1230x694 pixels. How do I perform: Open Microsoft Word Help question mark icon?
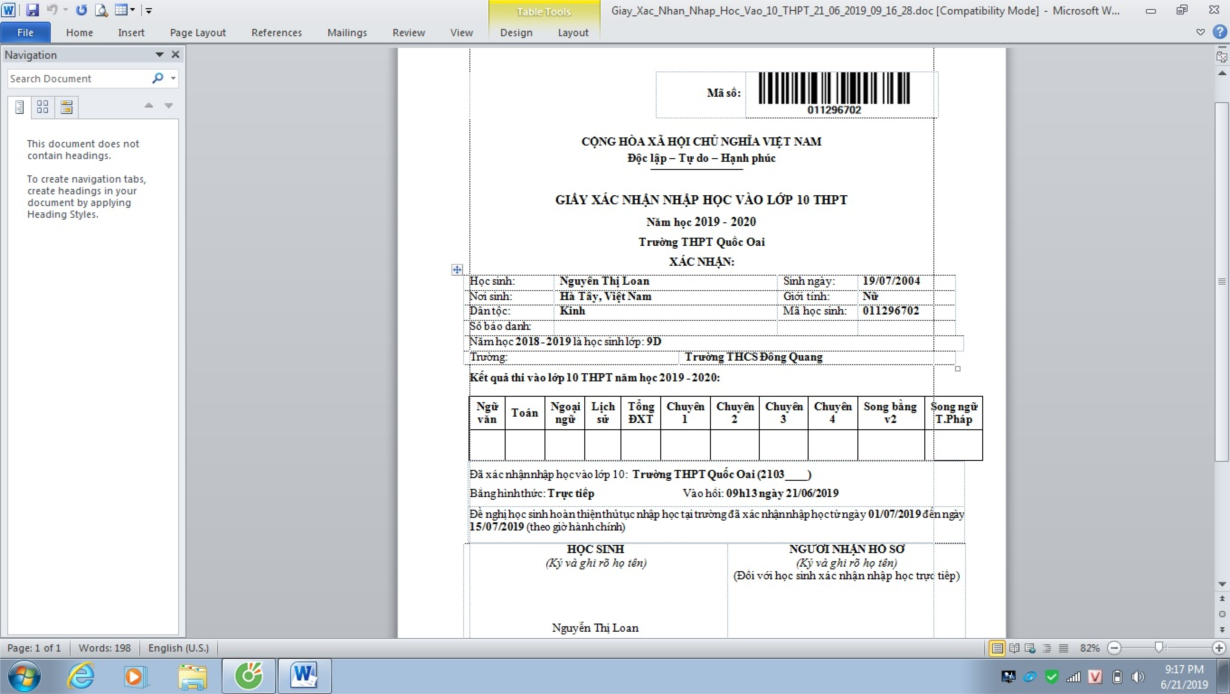[1219, 32]
